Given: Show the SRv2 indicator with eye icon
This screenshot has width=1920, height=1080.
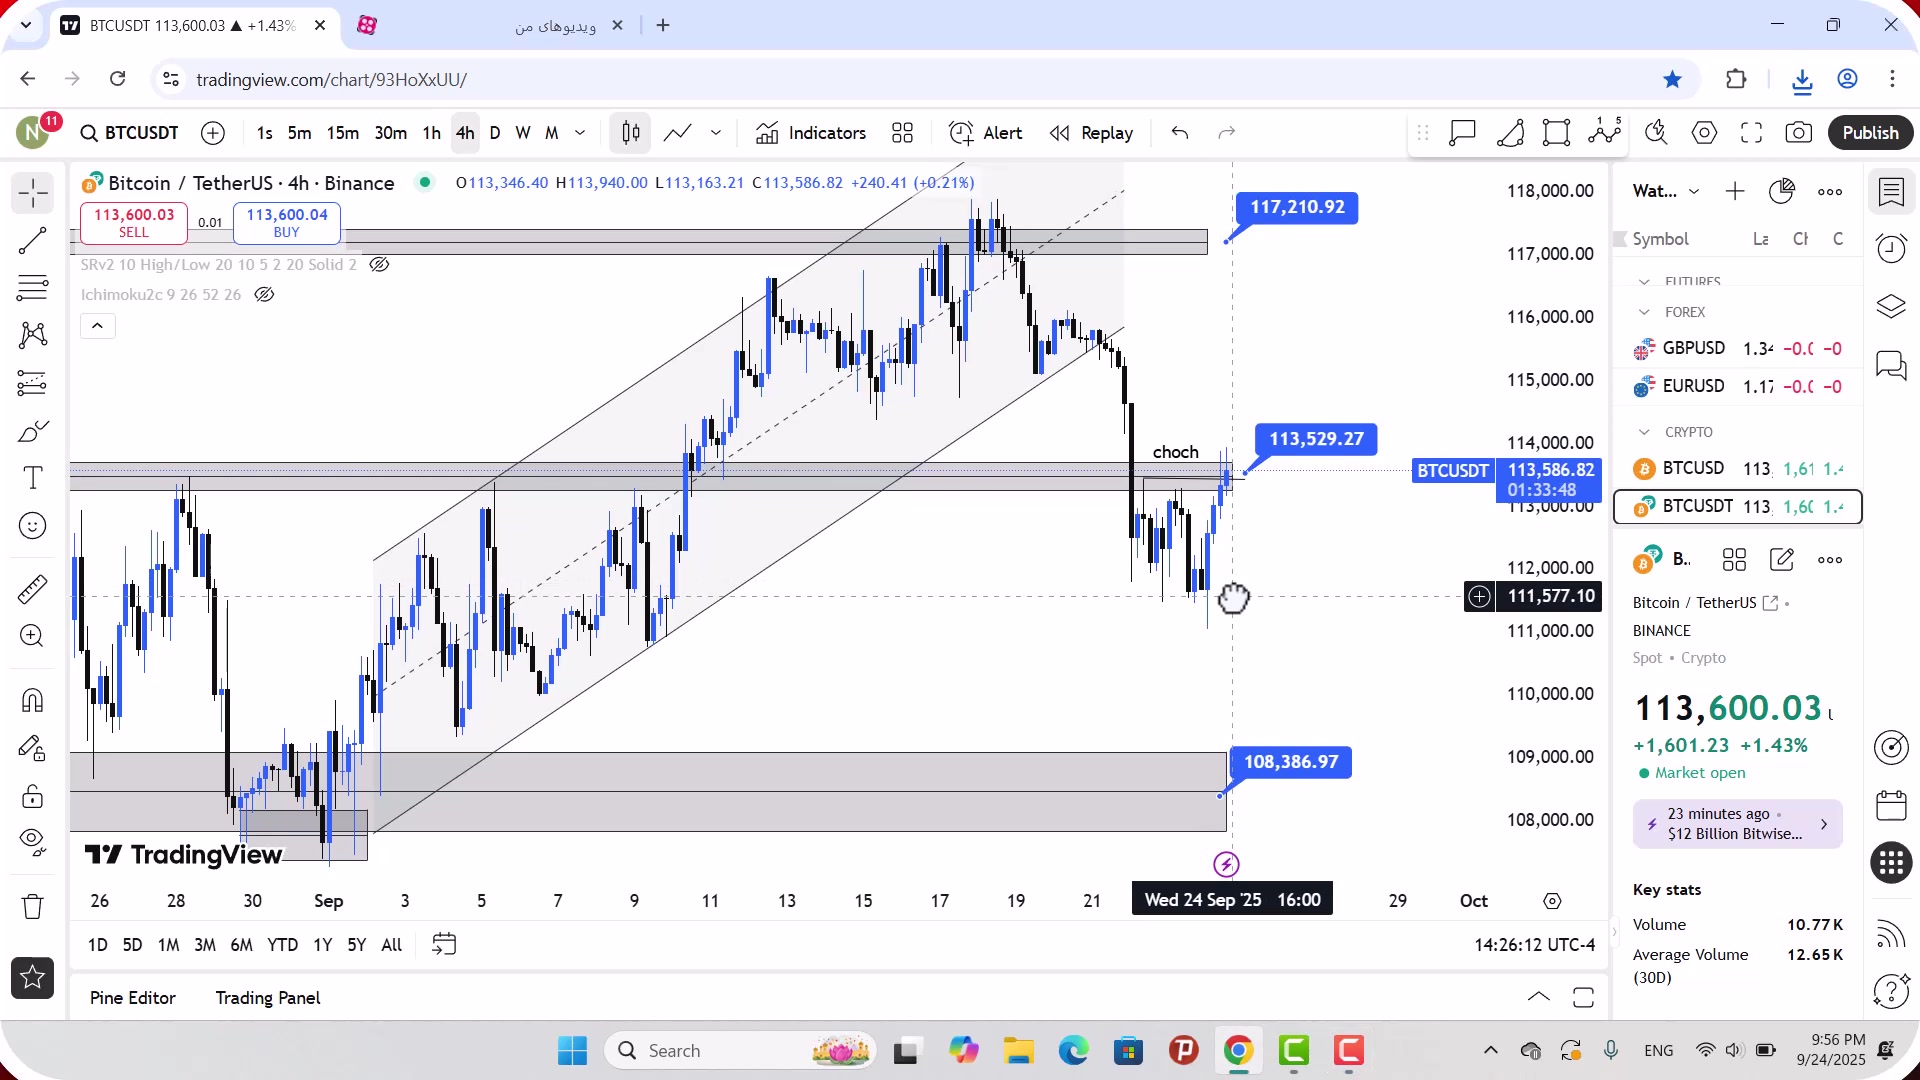Looking at the screenshot, I should 379,265.
